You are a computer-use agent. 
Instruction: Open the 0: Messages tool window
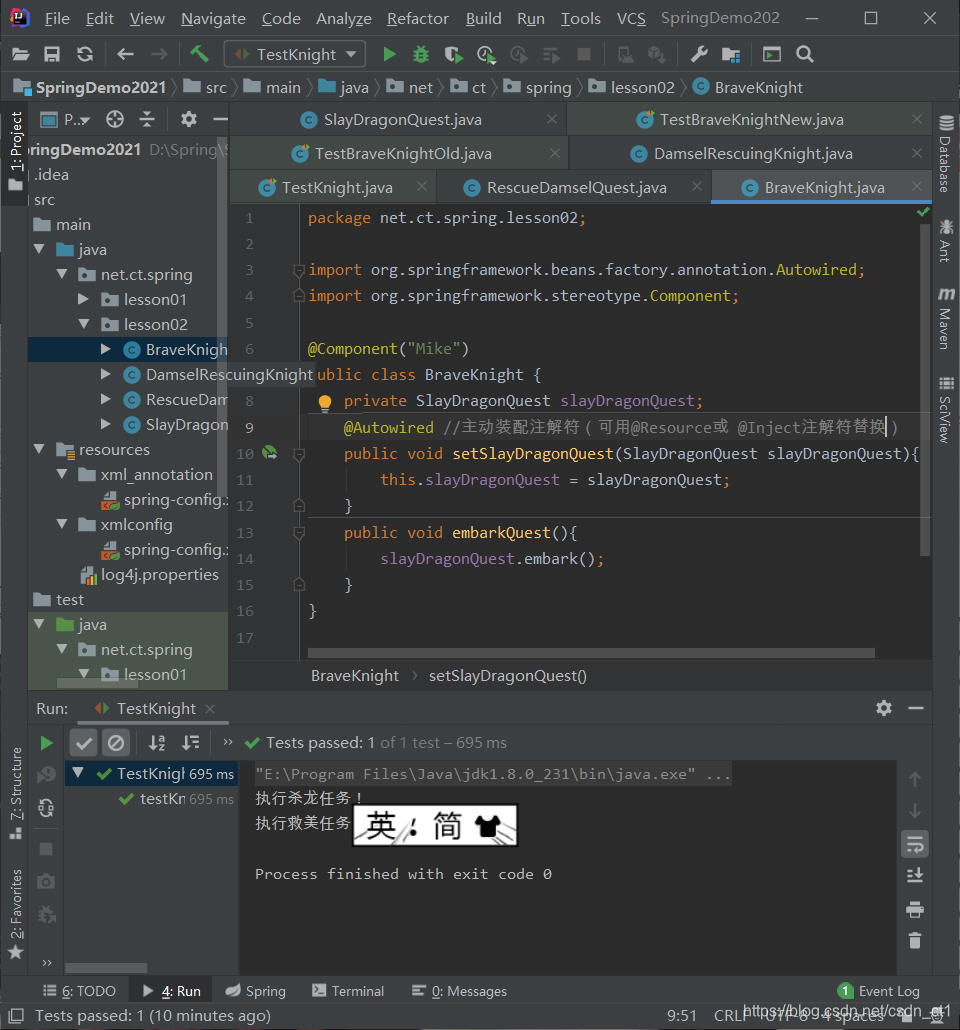click(x=459, y=991)
